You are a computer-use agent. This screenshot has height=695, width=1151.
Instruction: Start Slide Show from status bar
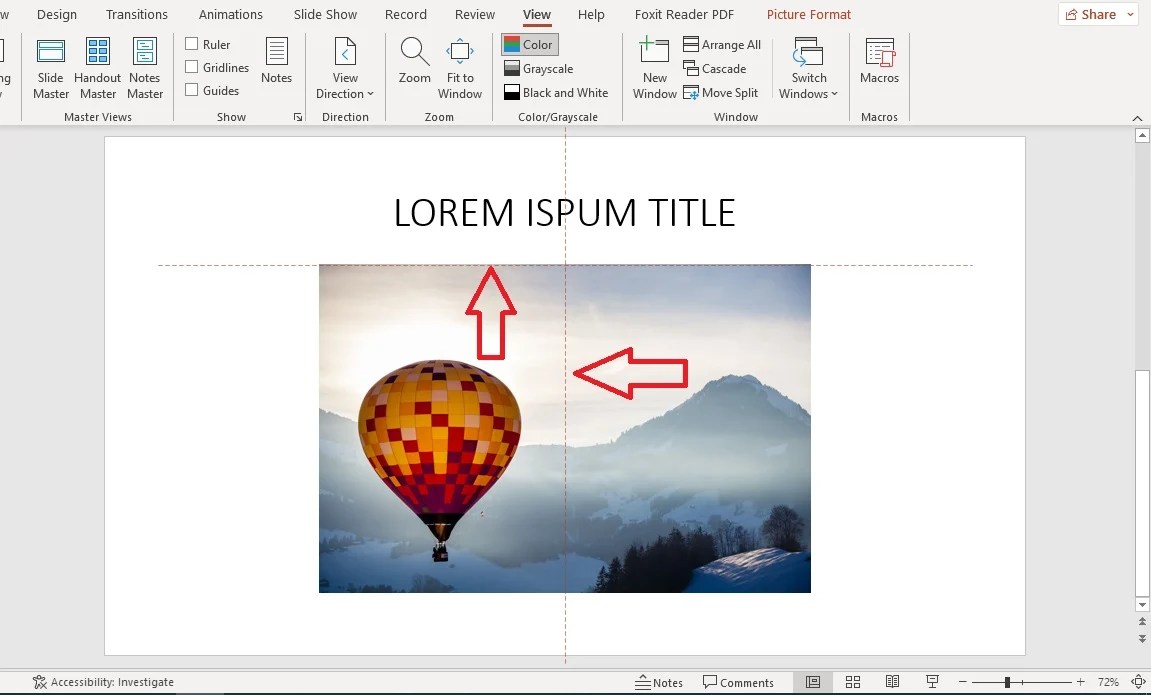(x=933, y=681)
